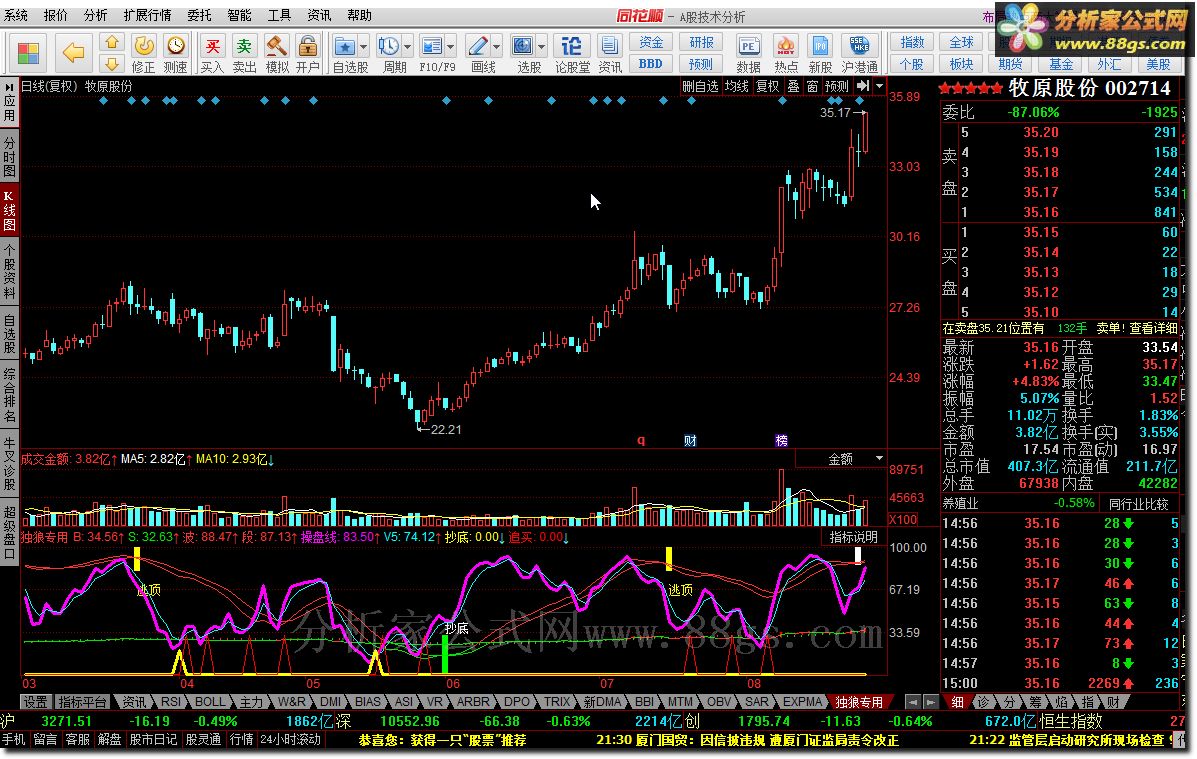Switch to the 分时图 sidebar tab
This screenshot has height=759, width=1197.
click(9, 156)
